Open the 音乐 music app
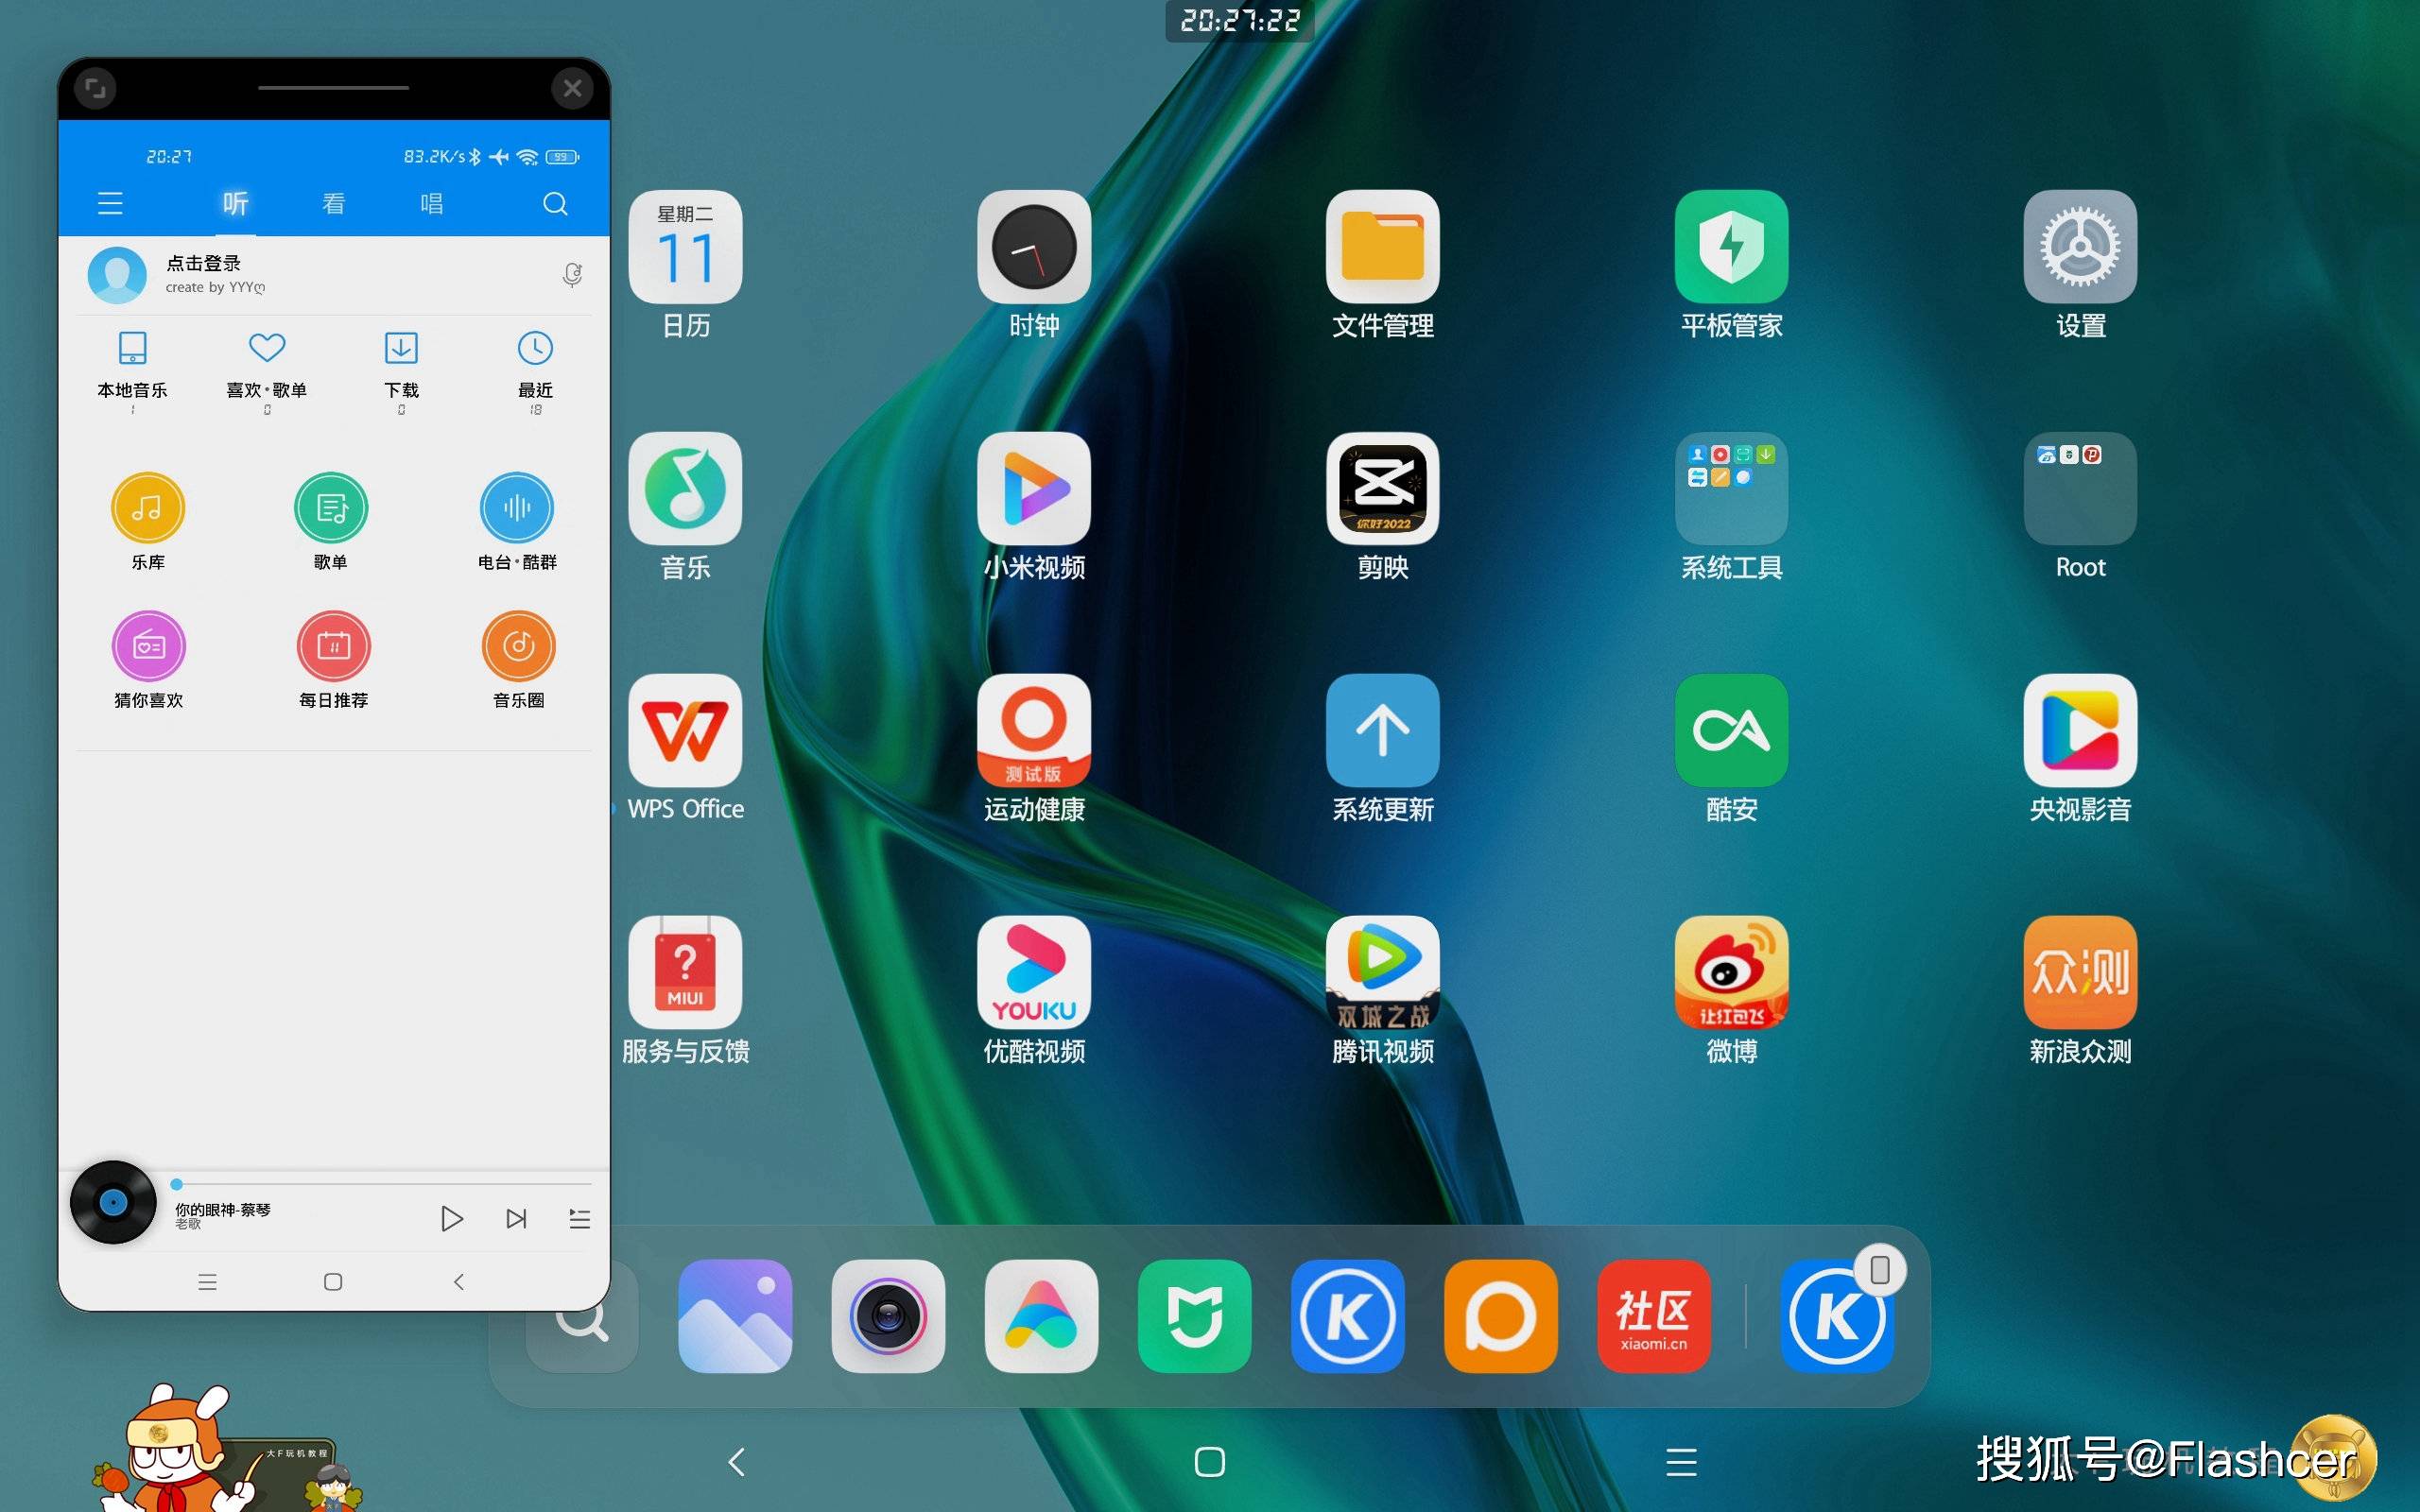The height and width of the screenshot is (1512, 2420). [685, 506]
